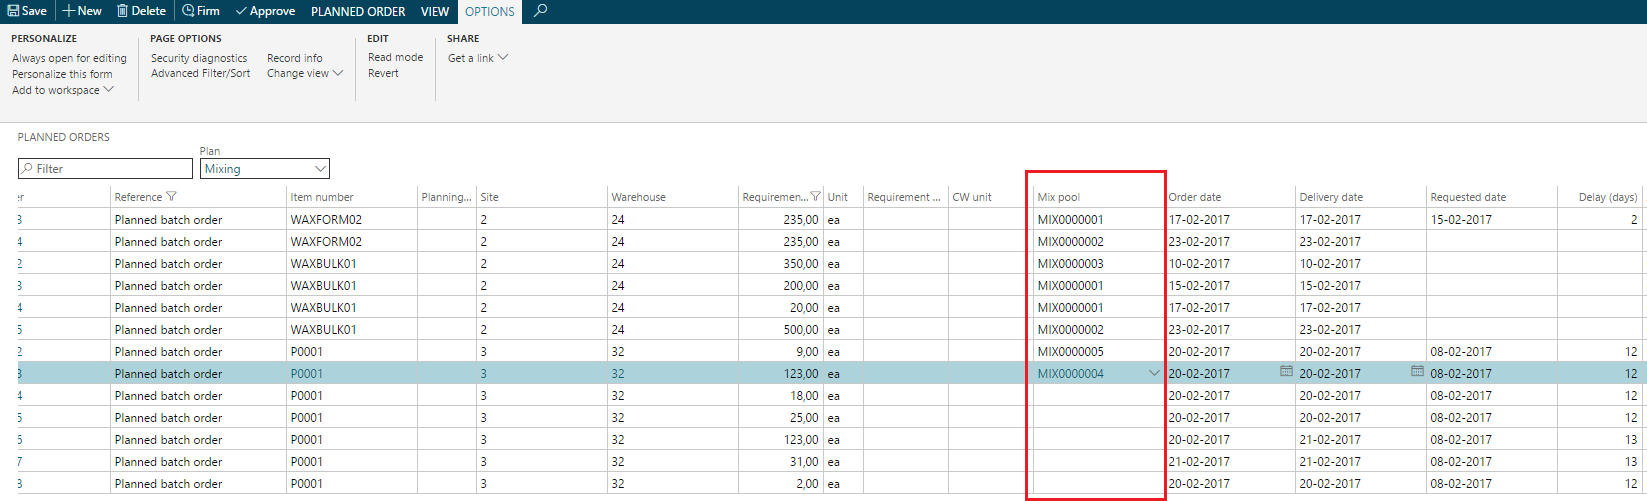Switch to Read mode
Screen dimensions: 1647x501
(396, 57)
